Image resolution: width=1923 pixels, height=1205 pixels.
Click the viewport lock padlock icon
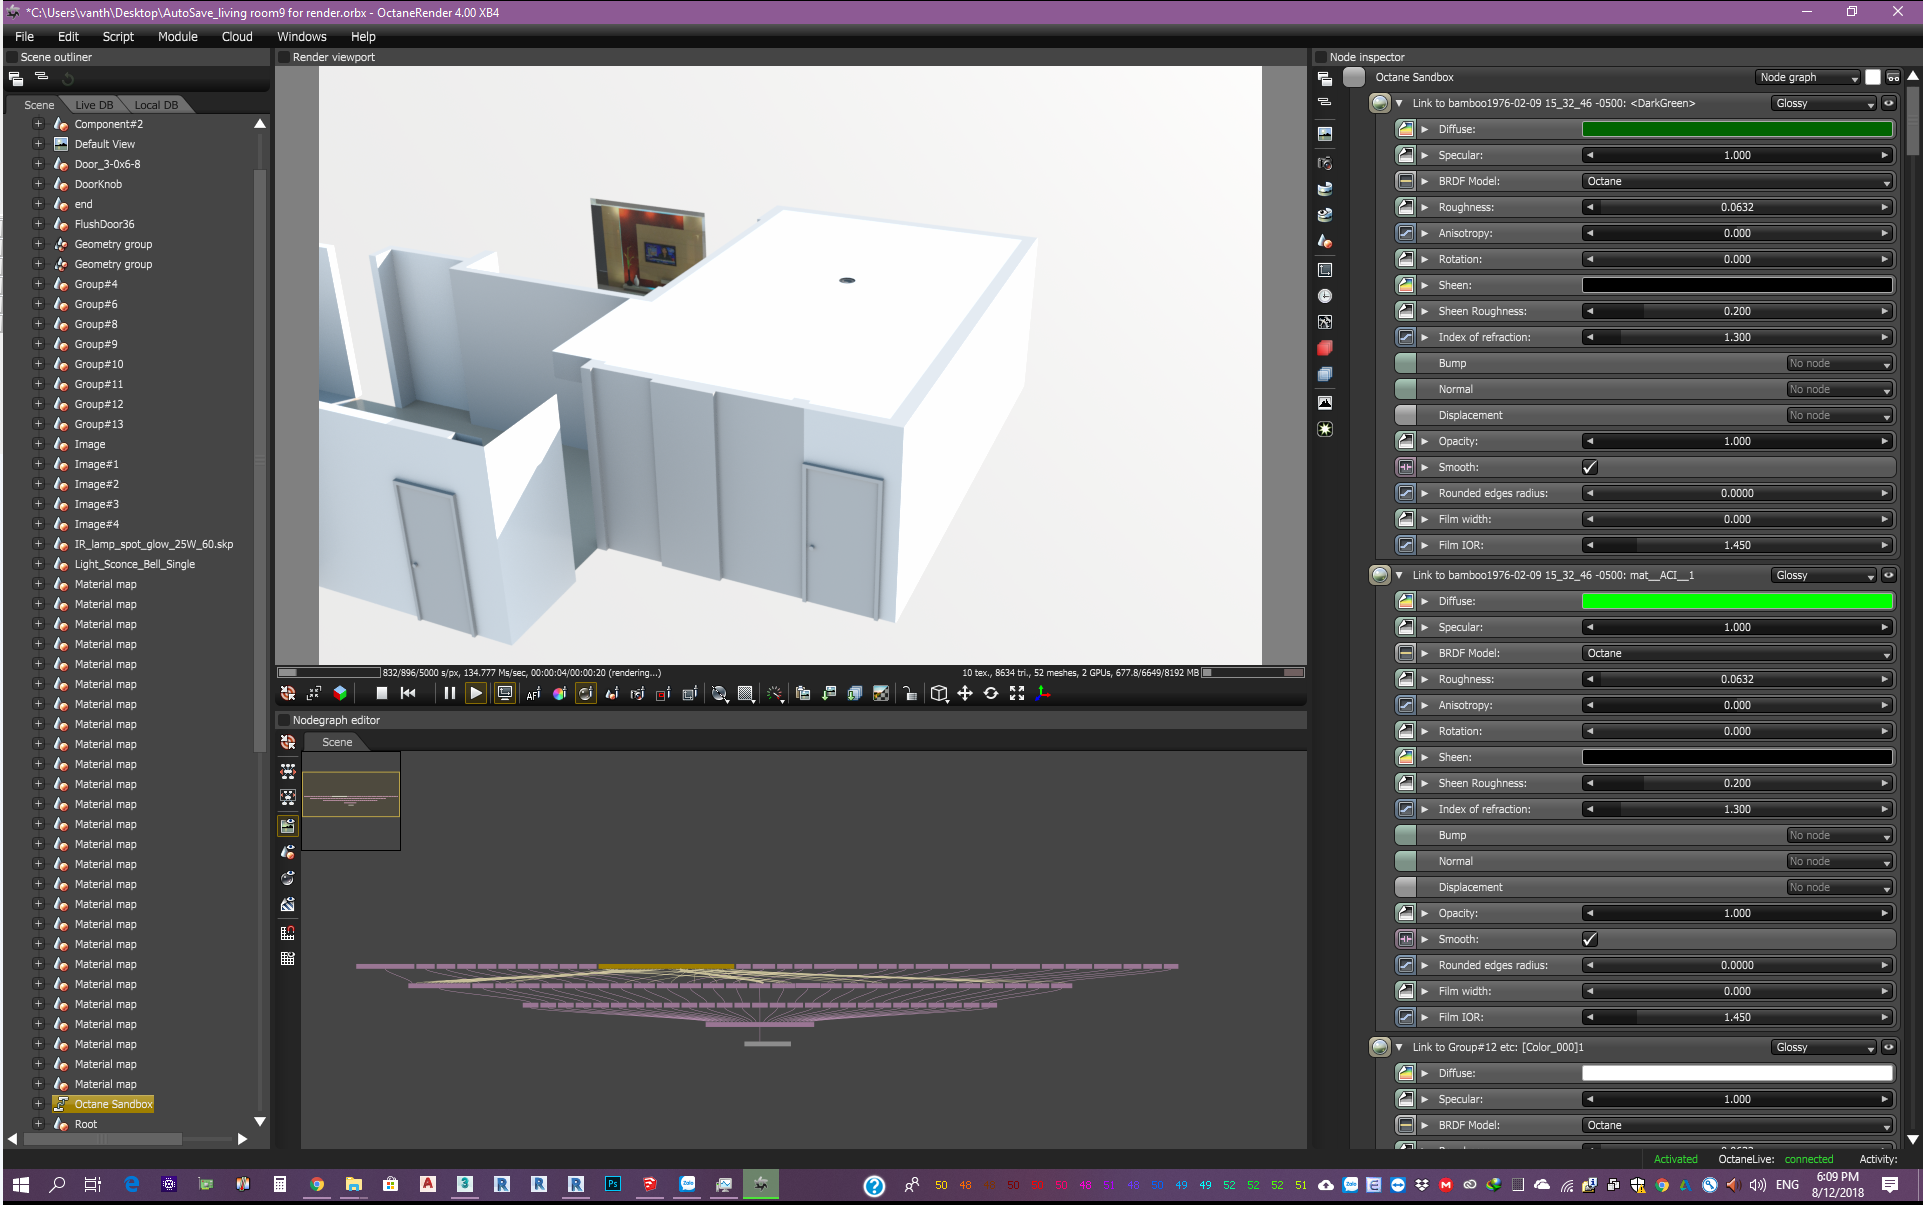909,693
